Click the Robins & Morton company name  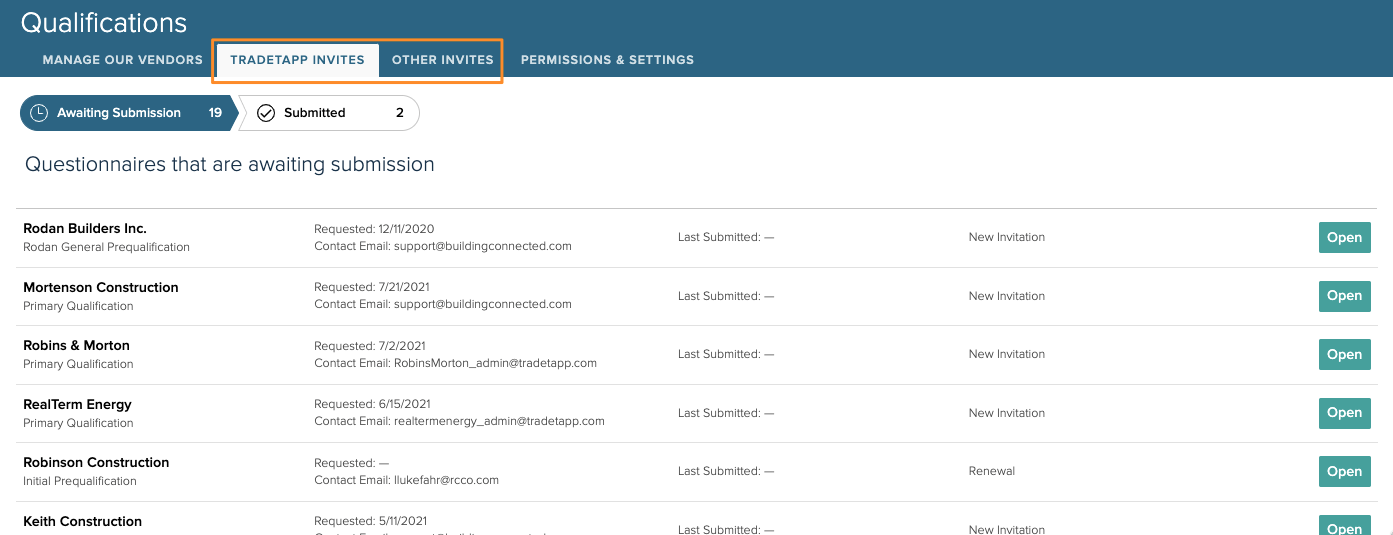tap(77, 346)
